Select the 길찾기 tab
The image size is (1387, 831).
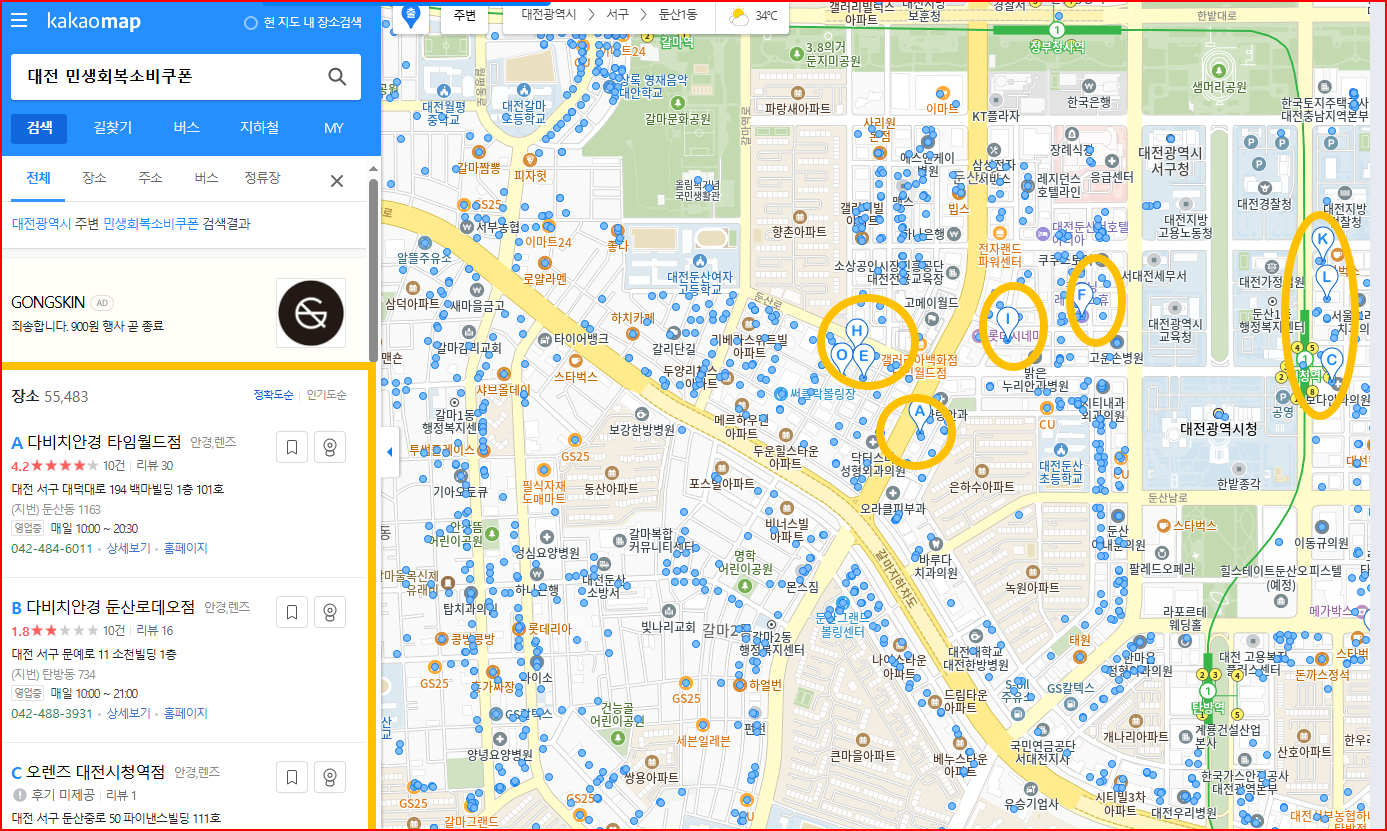coord(113,128)
